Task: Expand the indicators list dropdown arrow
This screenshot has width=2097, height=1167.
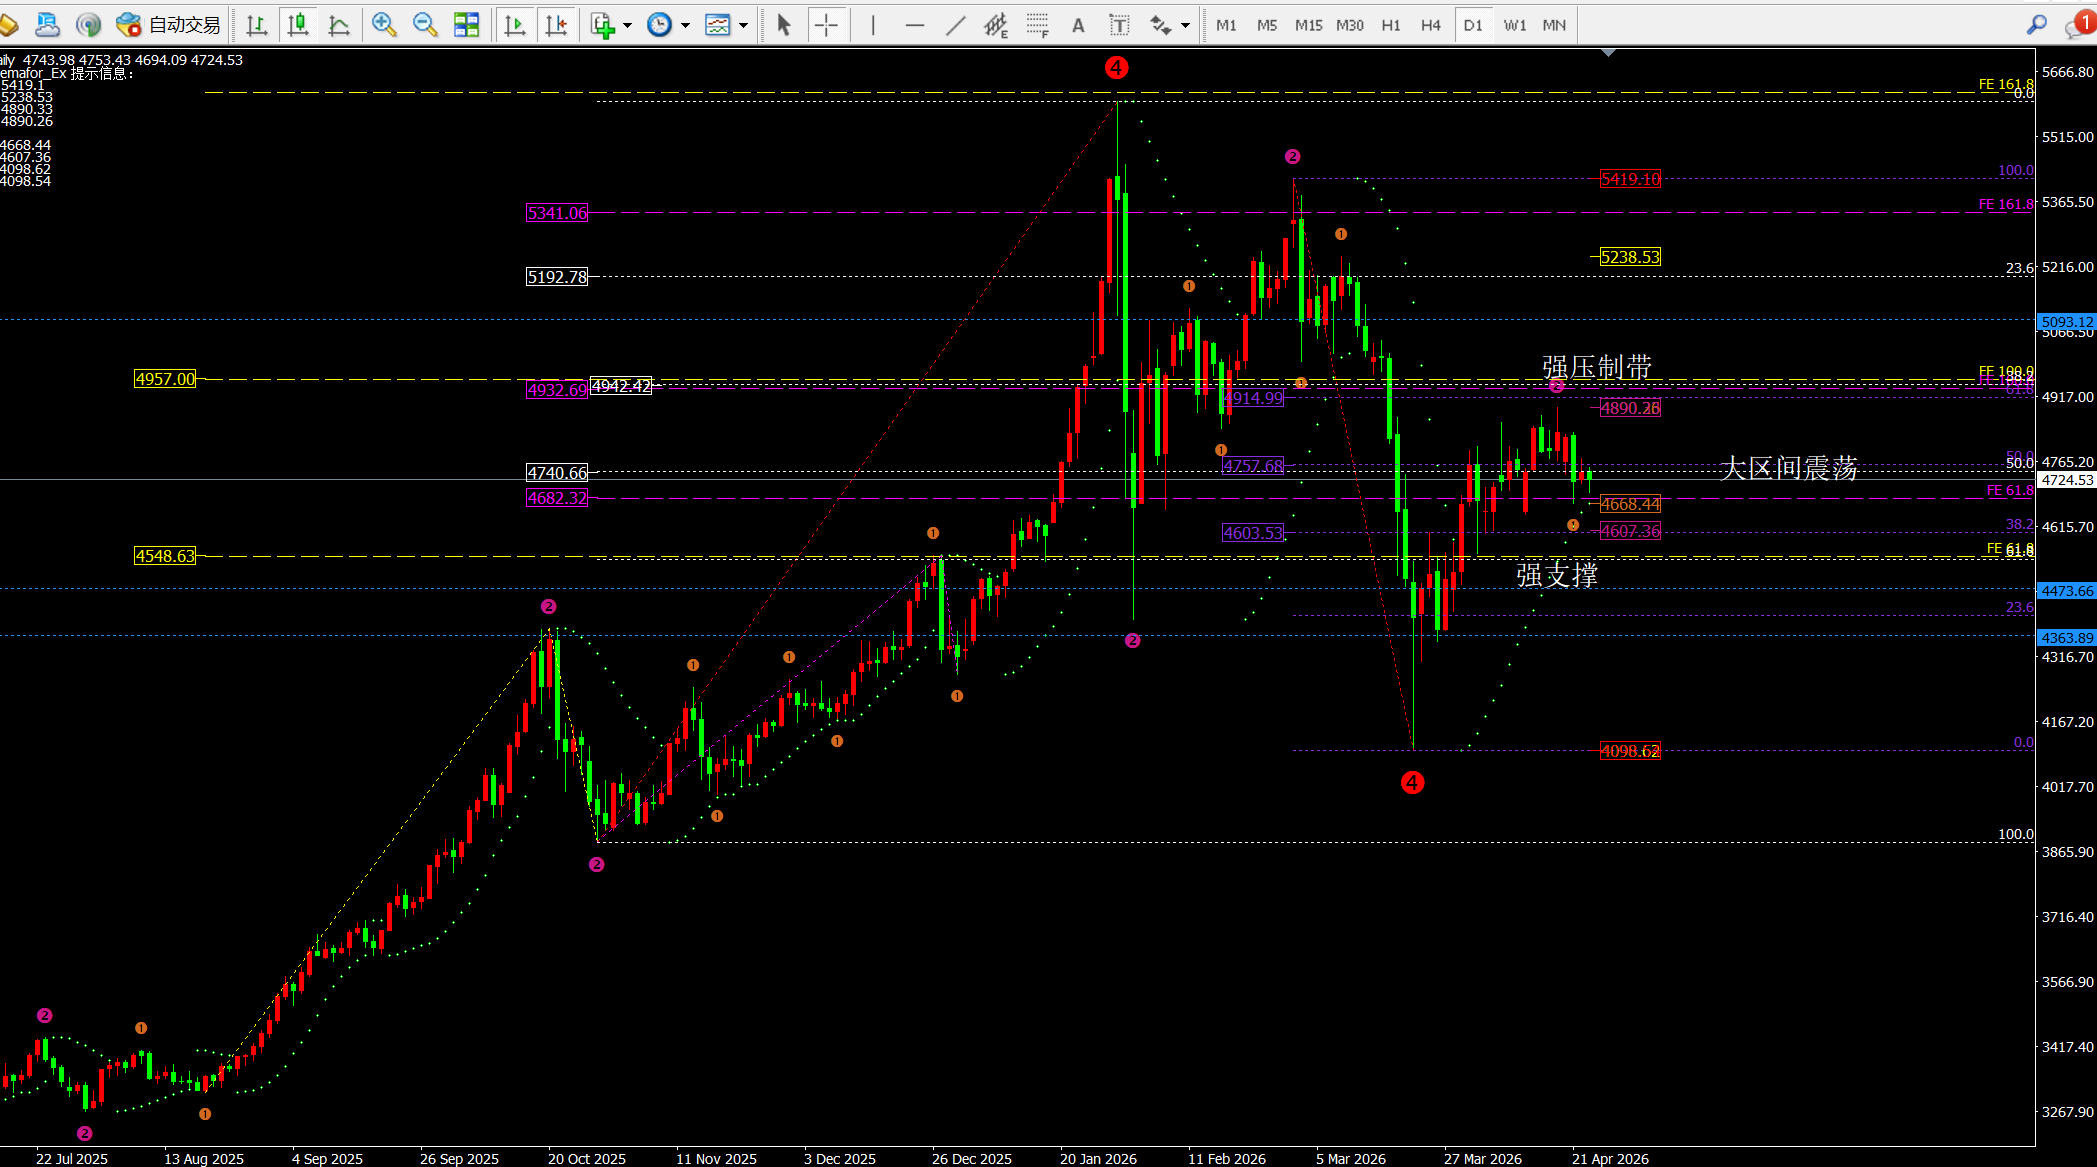Action: pos(628,25)
